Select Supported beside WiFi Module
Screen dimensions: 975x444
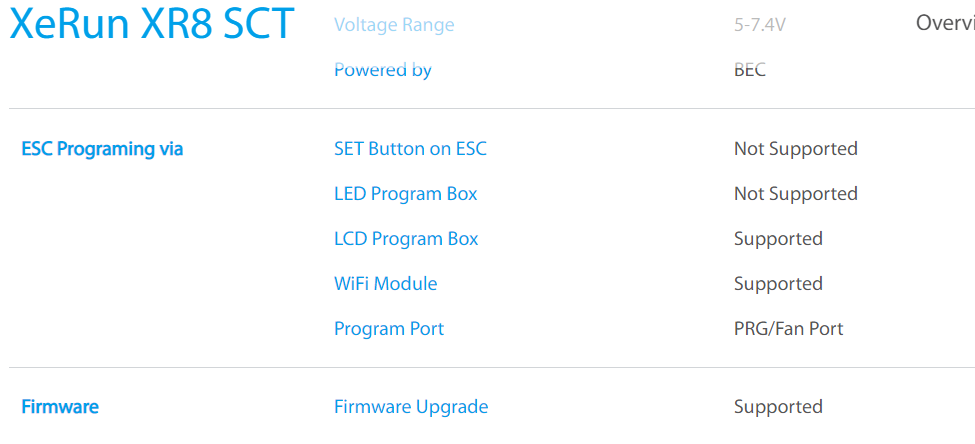[778, 284]
